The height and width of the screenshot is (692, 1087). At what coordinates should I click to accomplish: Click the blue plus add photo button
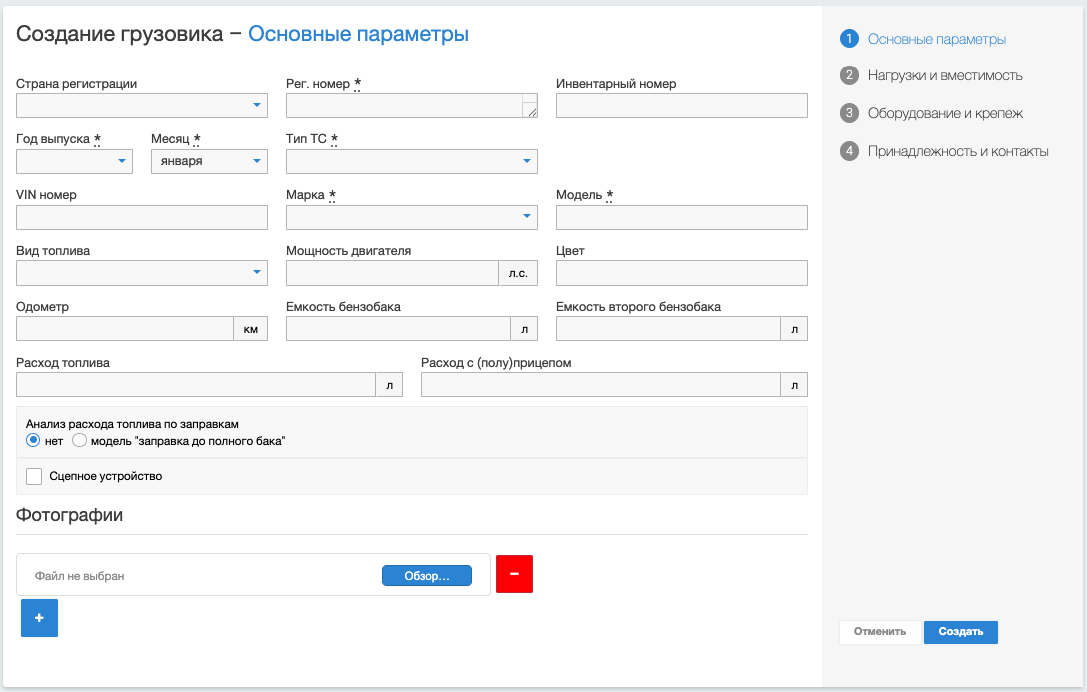point(39,618)
